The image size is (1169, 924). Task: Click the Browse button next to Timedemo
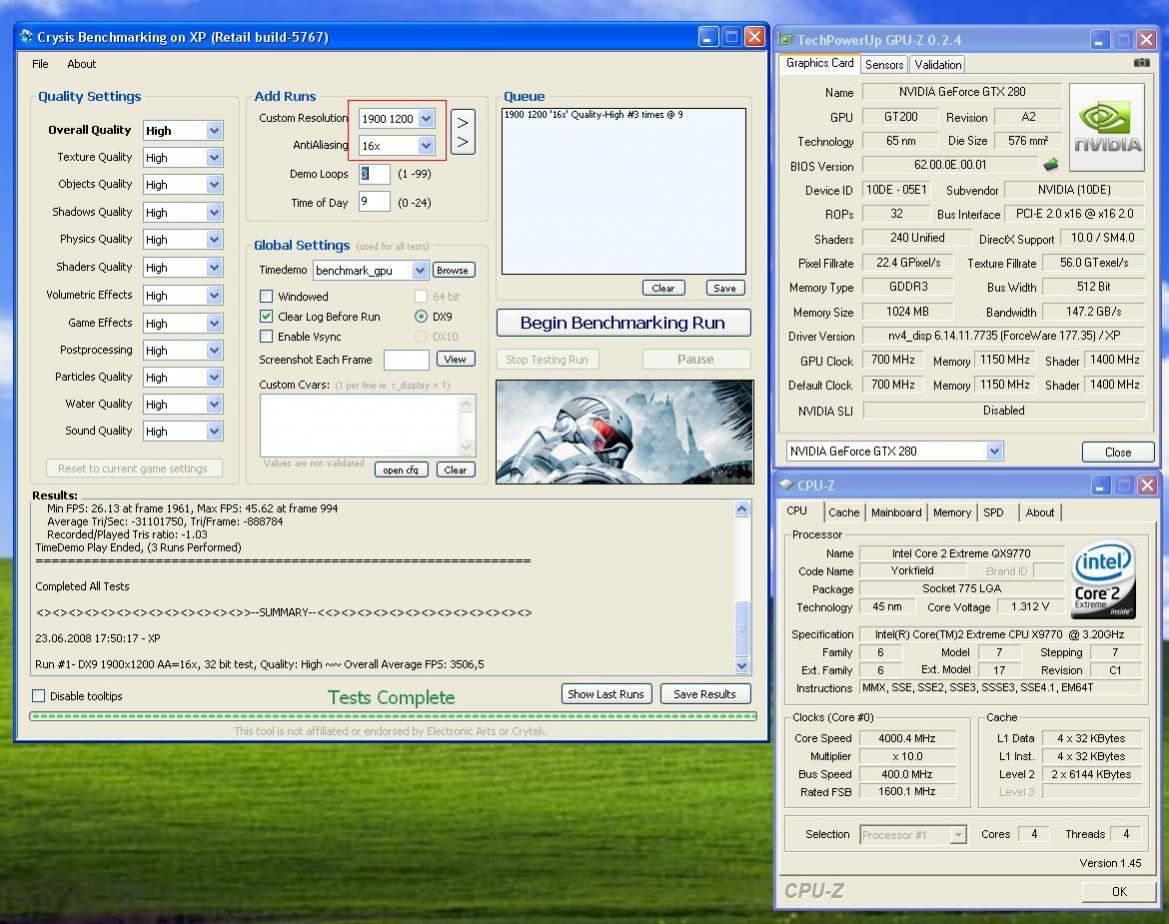click(453, 270)
